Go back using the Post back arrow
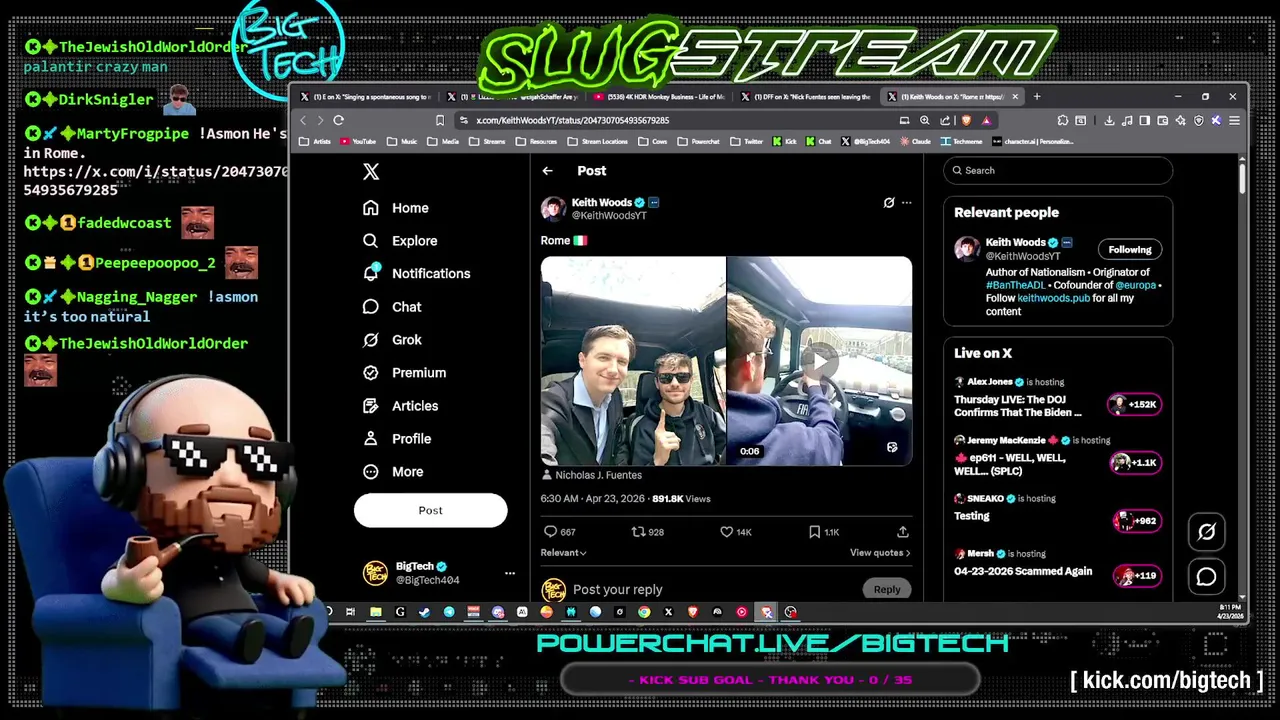The height and width of the screenshot is (720, 1280). (547, 171)
